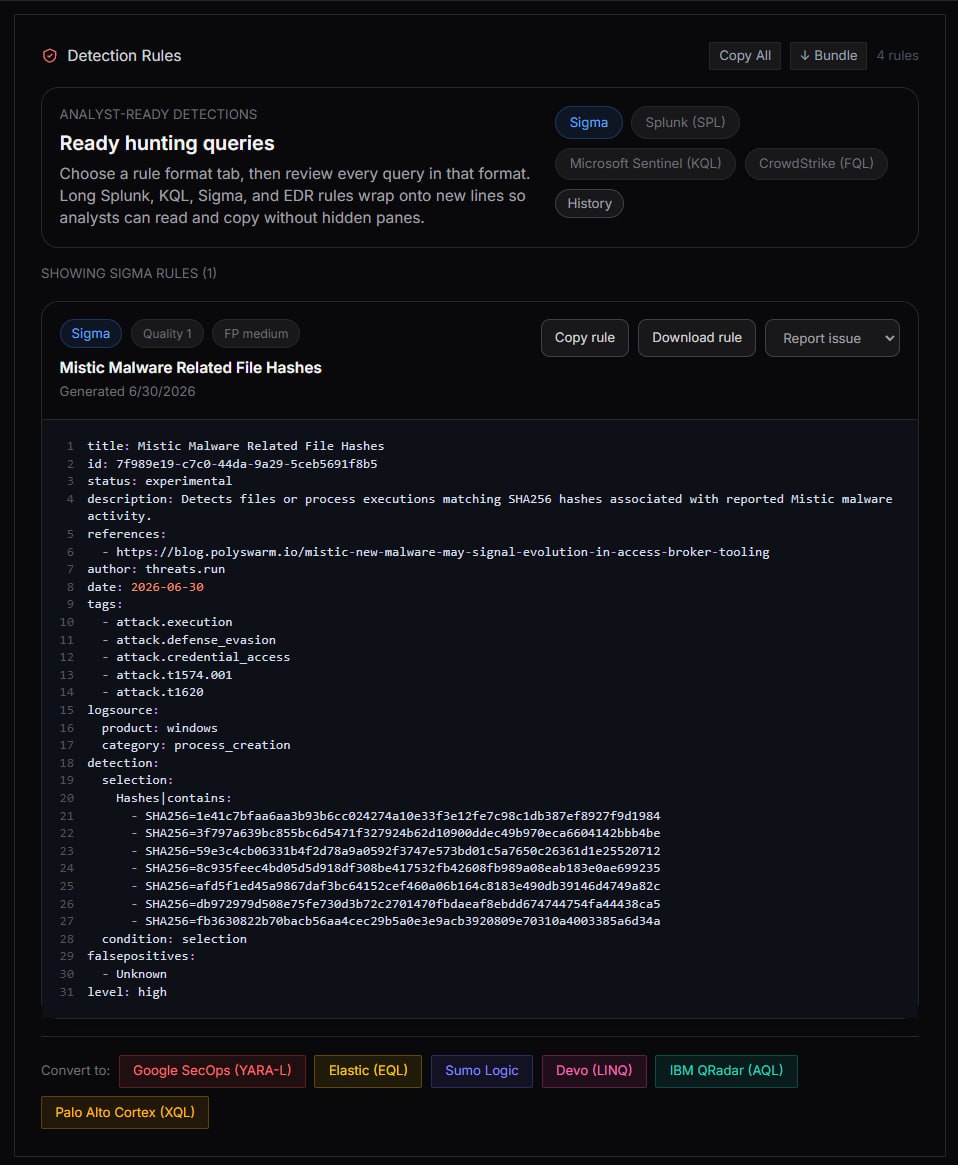The image size is (958, 1165).
Task: Click the '4 rules' count label
Action: coord(897,56)
